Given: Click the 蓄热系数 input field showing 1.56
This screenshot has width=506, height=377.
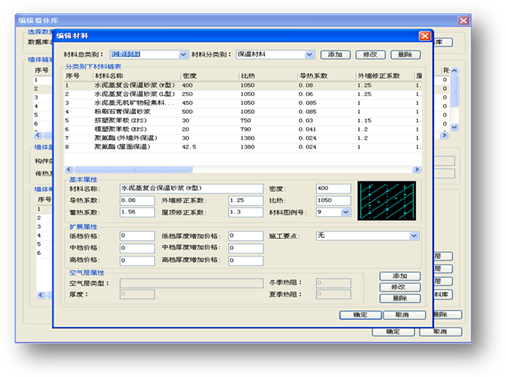Looking at the screenshot, I should point(137,212).
